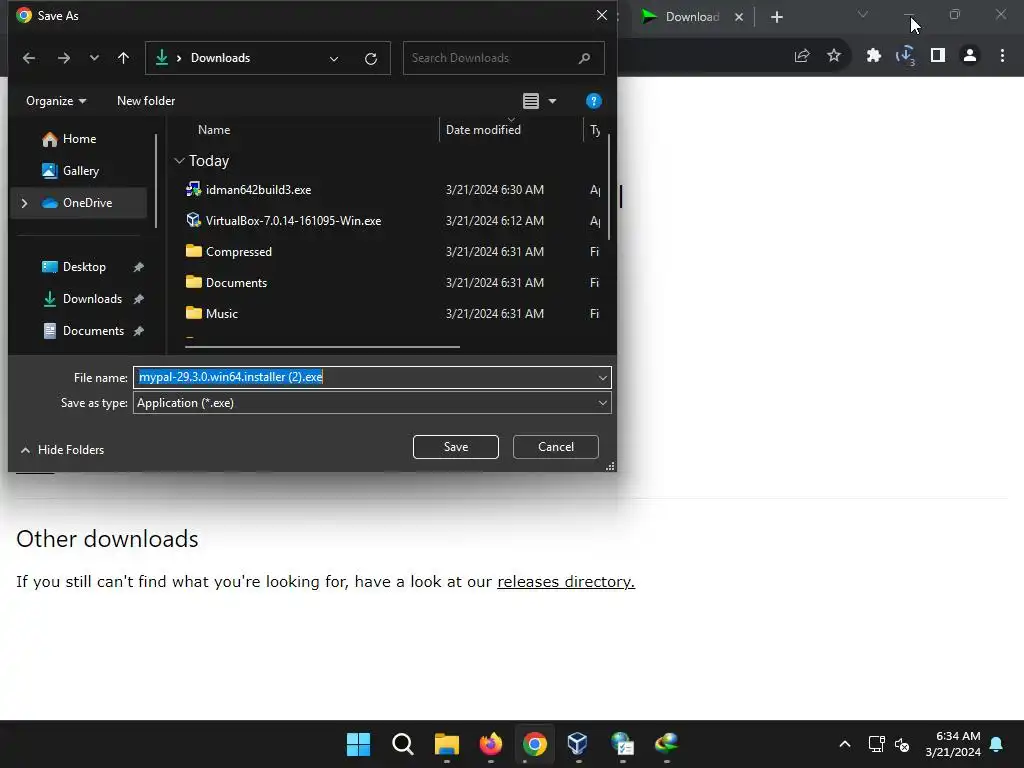Open the Organize menu
This screenshot has width=1024, height=768.
pos(56,101)
